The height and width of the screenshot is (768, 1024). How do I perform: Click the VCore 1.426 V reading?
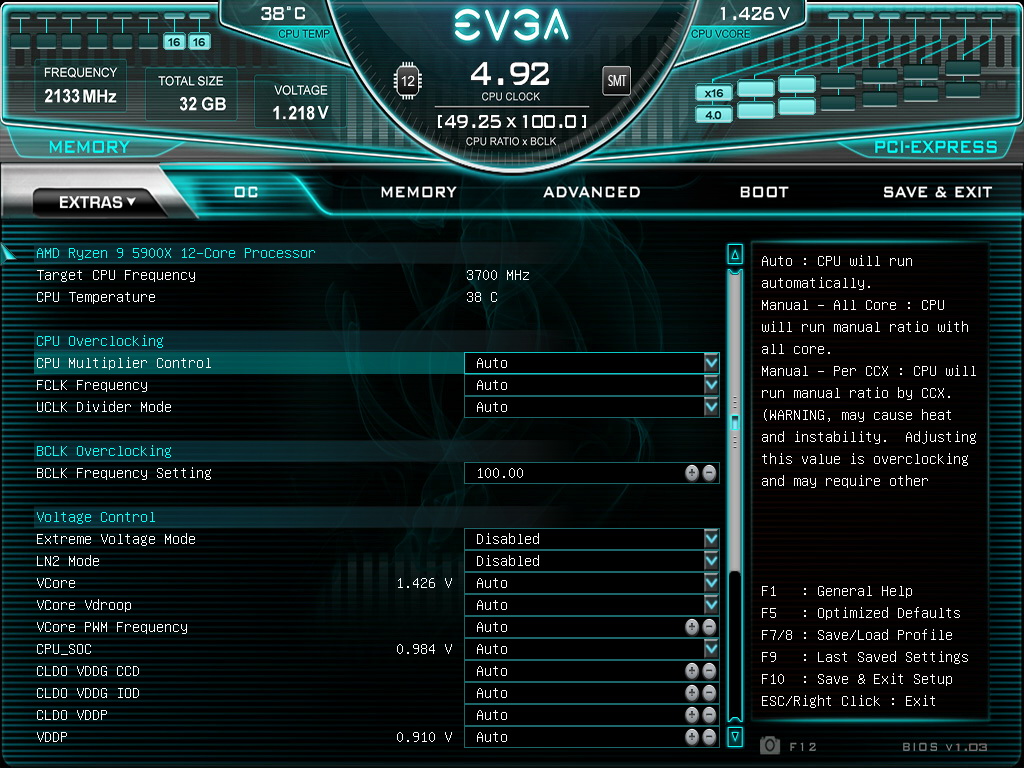(424, 583)
